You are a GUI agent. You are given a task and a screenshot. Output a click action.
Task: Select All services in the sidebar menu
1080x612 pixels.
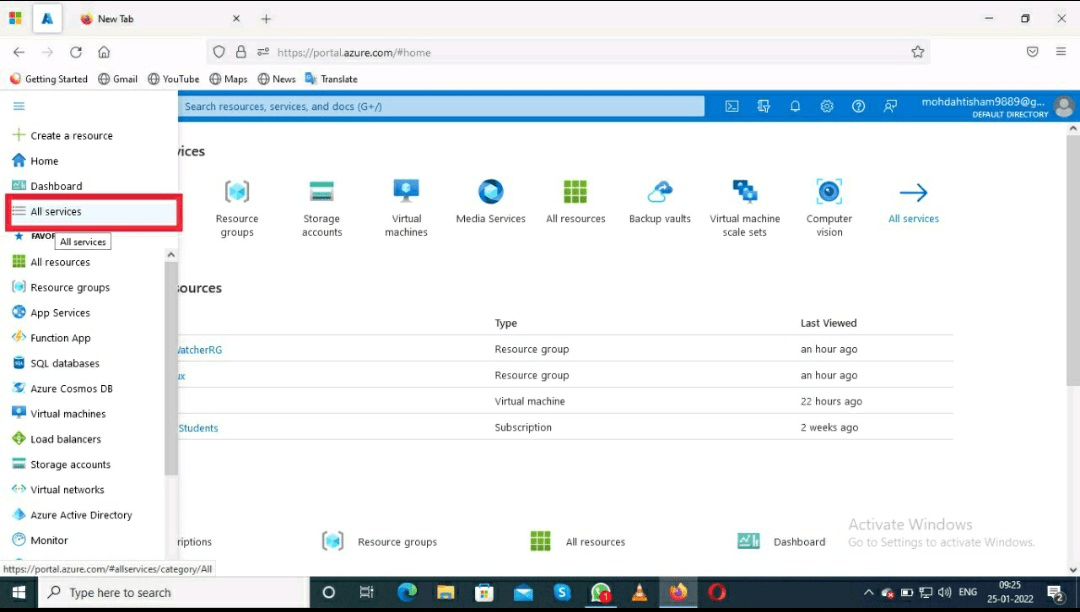[60, 211]
